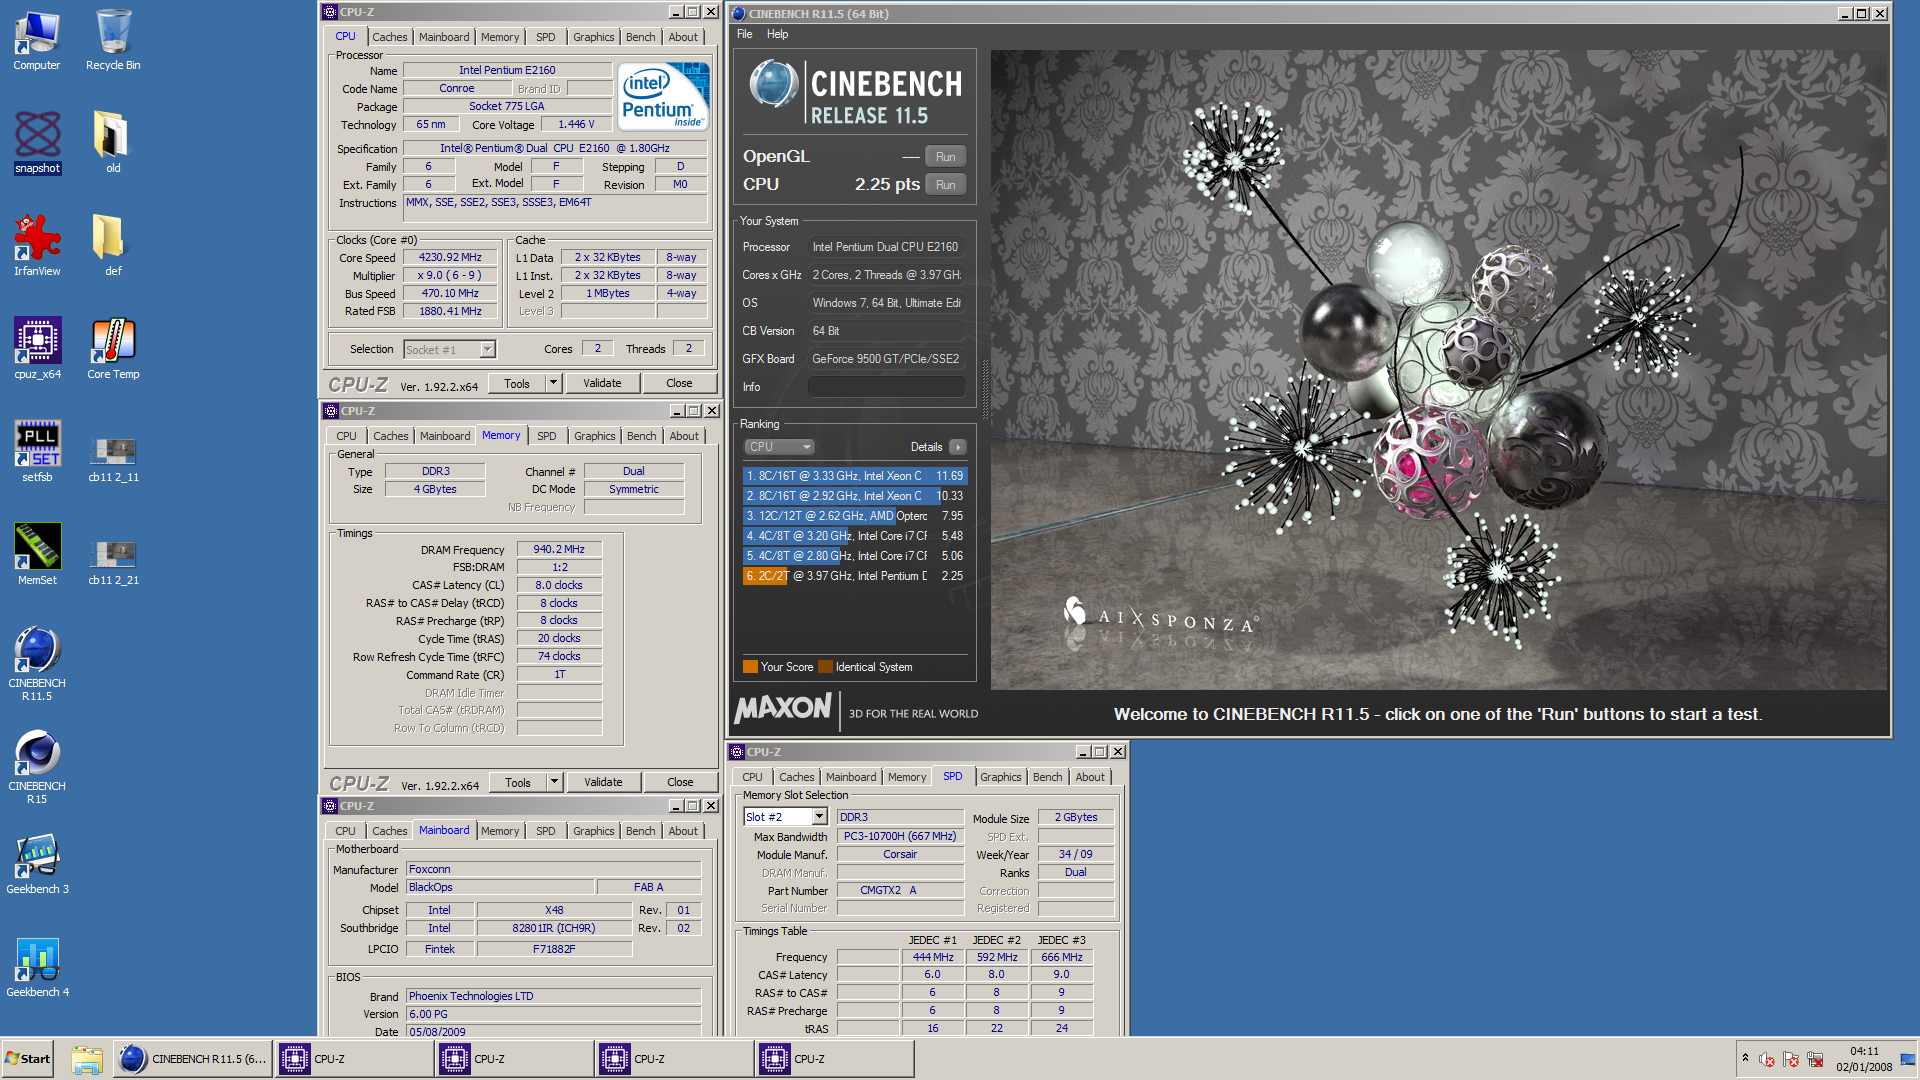The image size is (1920, 1080).
Task: Click CPU-Z icon in top CPU-Z titlebar
Action: click(x=330, y=12)
